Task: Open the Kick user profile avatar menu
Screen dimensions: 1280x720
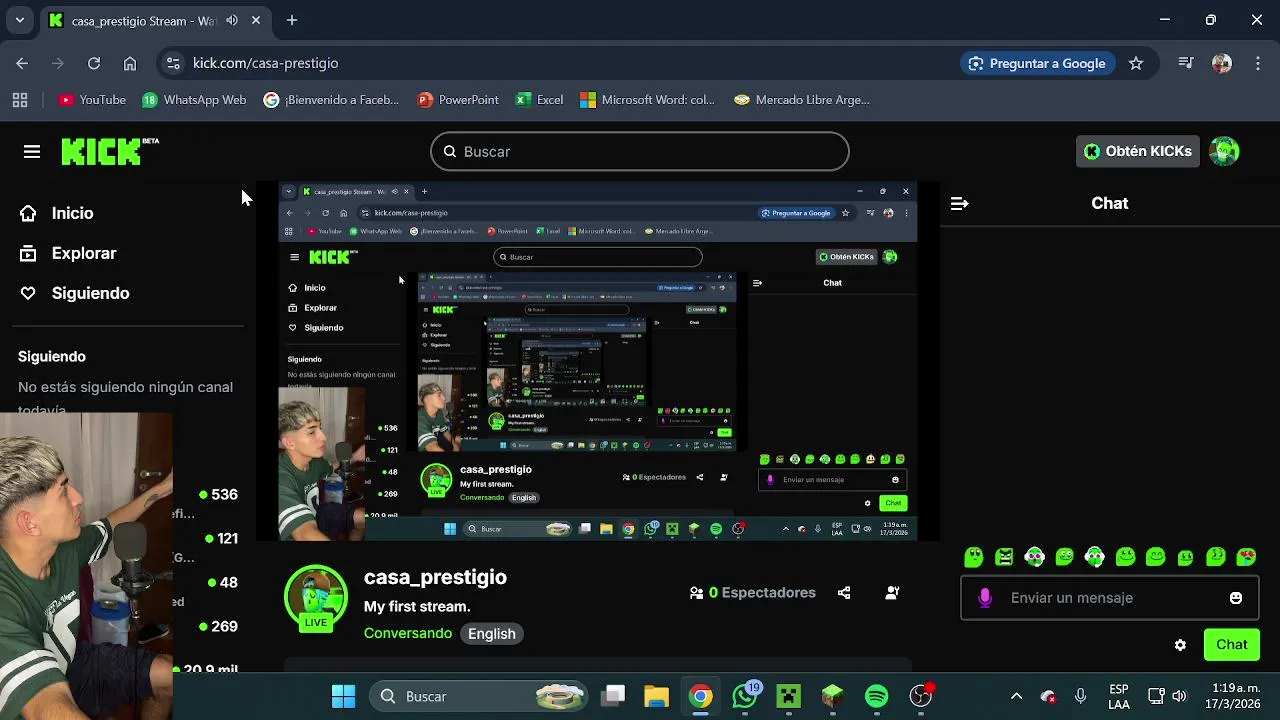Action: (1224, 151)
